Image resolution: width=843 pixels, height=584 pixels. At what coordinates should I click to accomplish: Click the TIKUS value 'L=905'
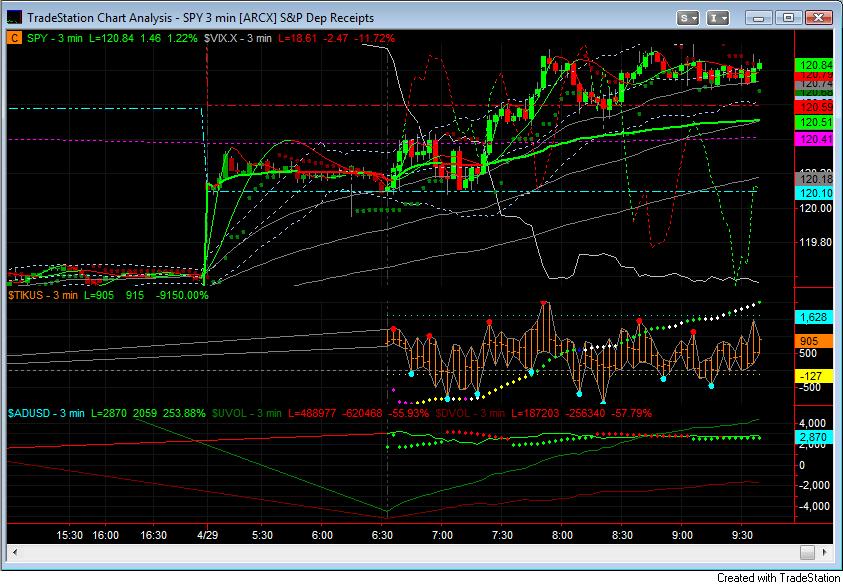pos(98,295)
